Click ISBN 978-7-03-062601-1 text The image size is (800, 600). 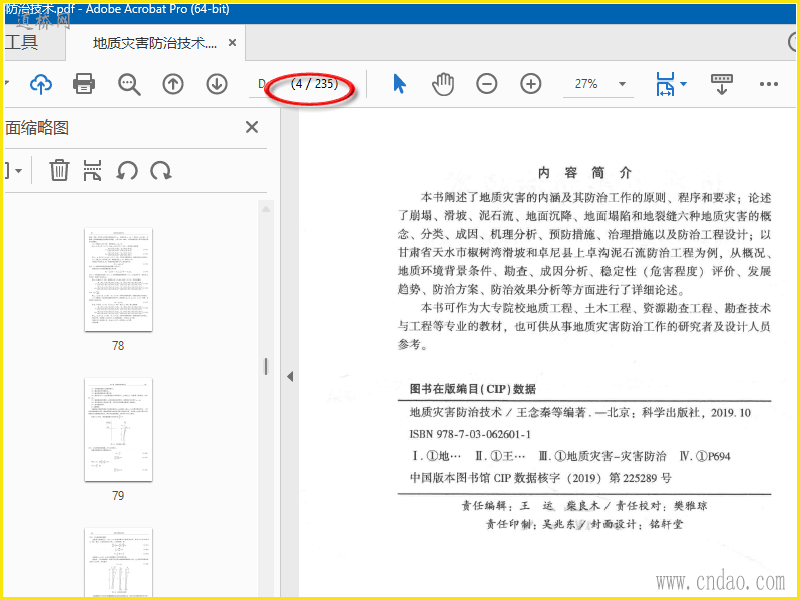pos(470,434)
